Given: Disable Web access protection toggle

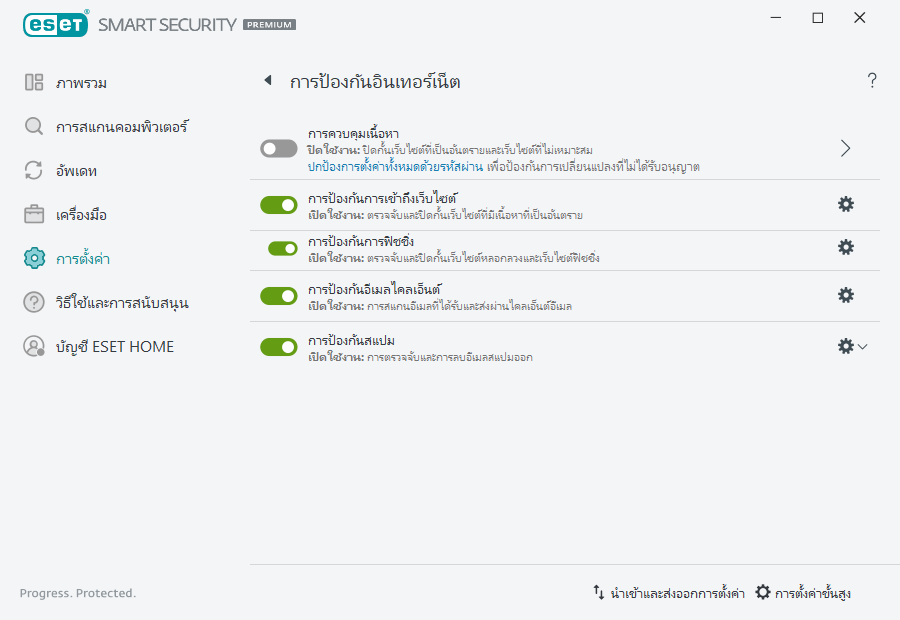Looking at the screenshot, I should (x=279, y=205).
